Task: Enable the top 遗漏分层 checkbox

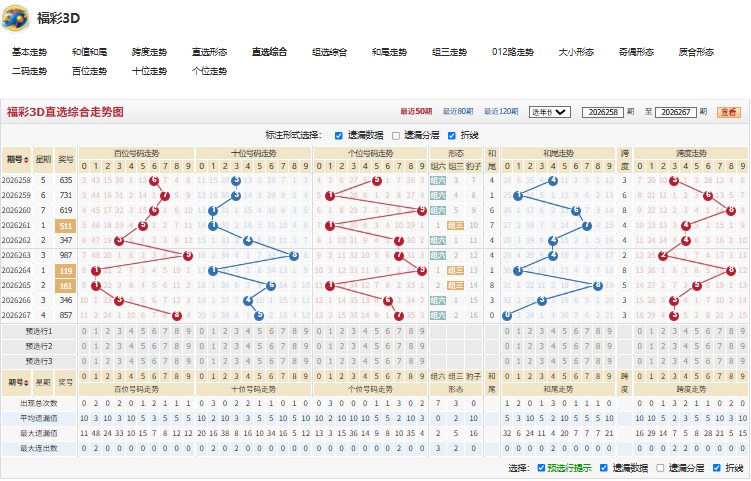Action: pos(396,136)
